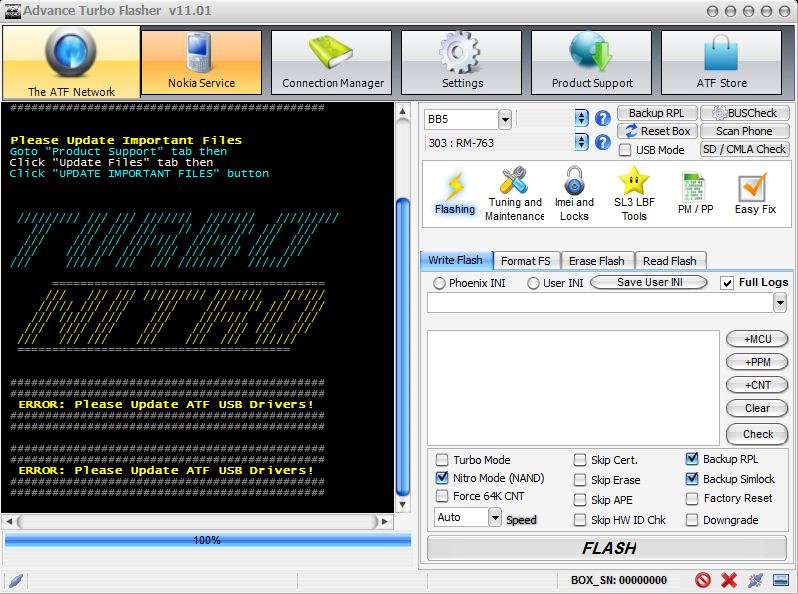Check Skip HW ID Chk option
This screenshot has width=798, height=594.
coord(580,520)
